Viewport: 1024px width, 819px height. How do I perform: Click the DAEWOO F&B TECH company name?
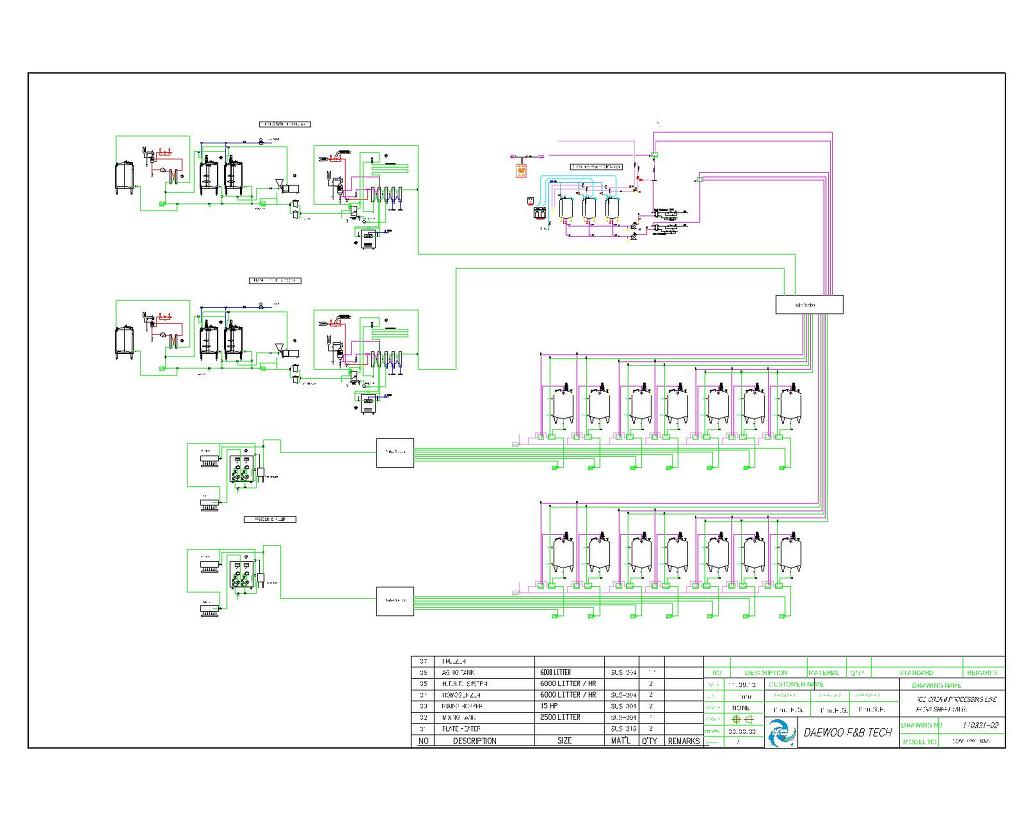847,732
